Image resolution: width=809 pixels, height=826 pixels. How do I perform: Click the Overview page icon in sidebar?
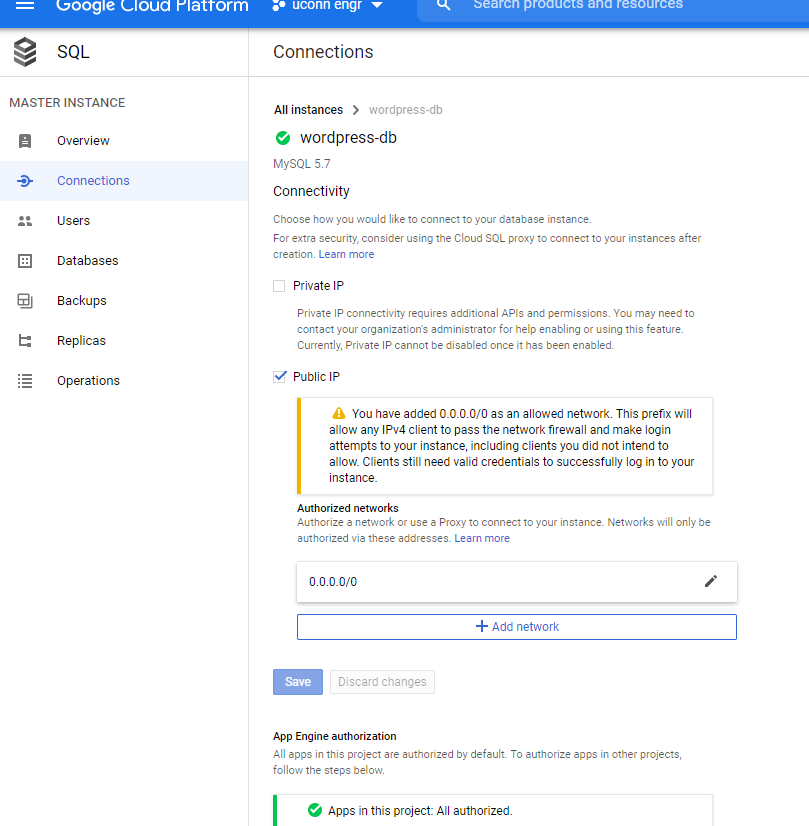tap(25, 141)
